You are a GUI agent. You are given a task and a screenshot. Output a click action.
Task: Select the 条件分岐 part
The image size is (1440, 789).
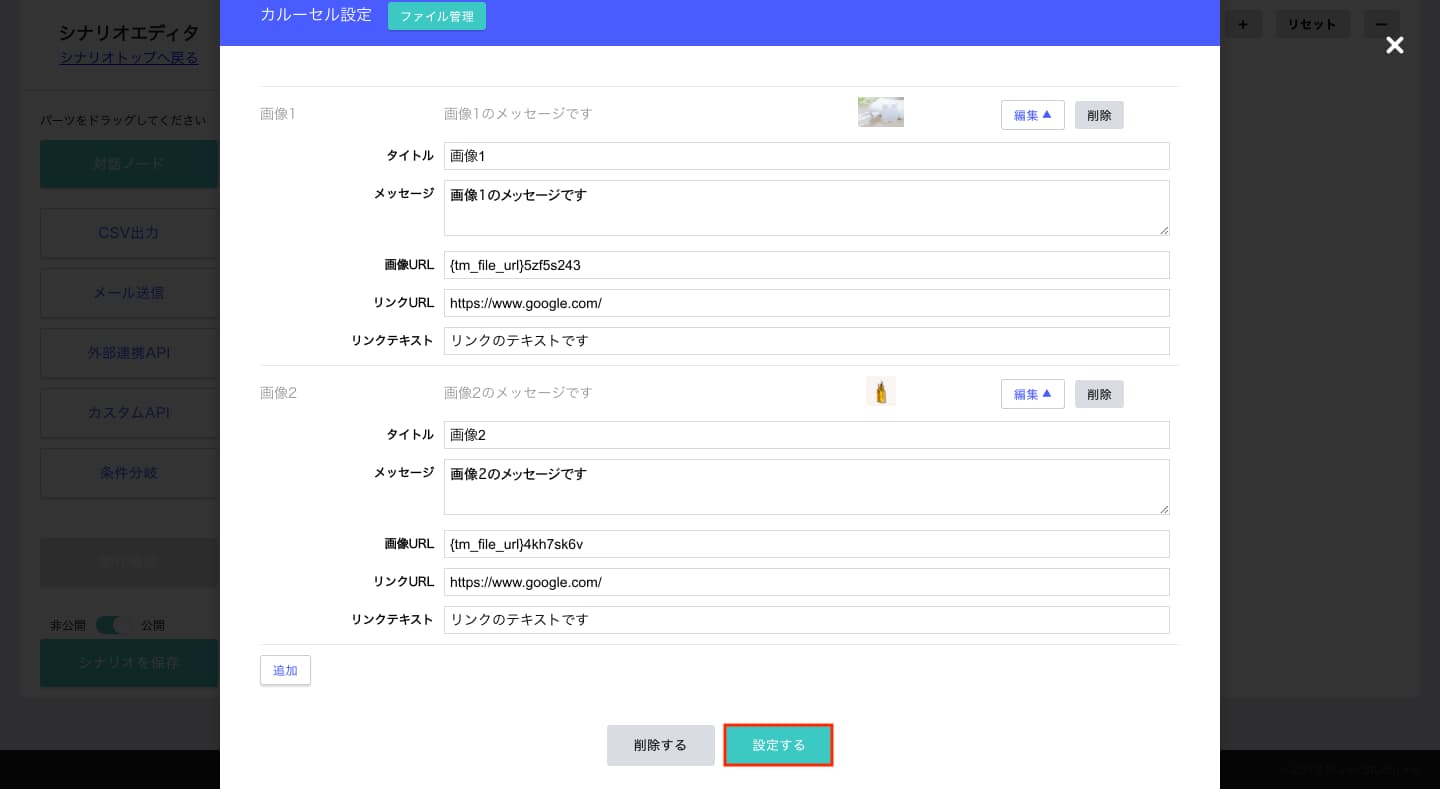pyautogui.click(x=129, y=473)
